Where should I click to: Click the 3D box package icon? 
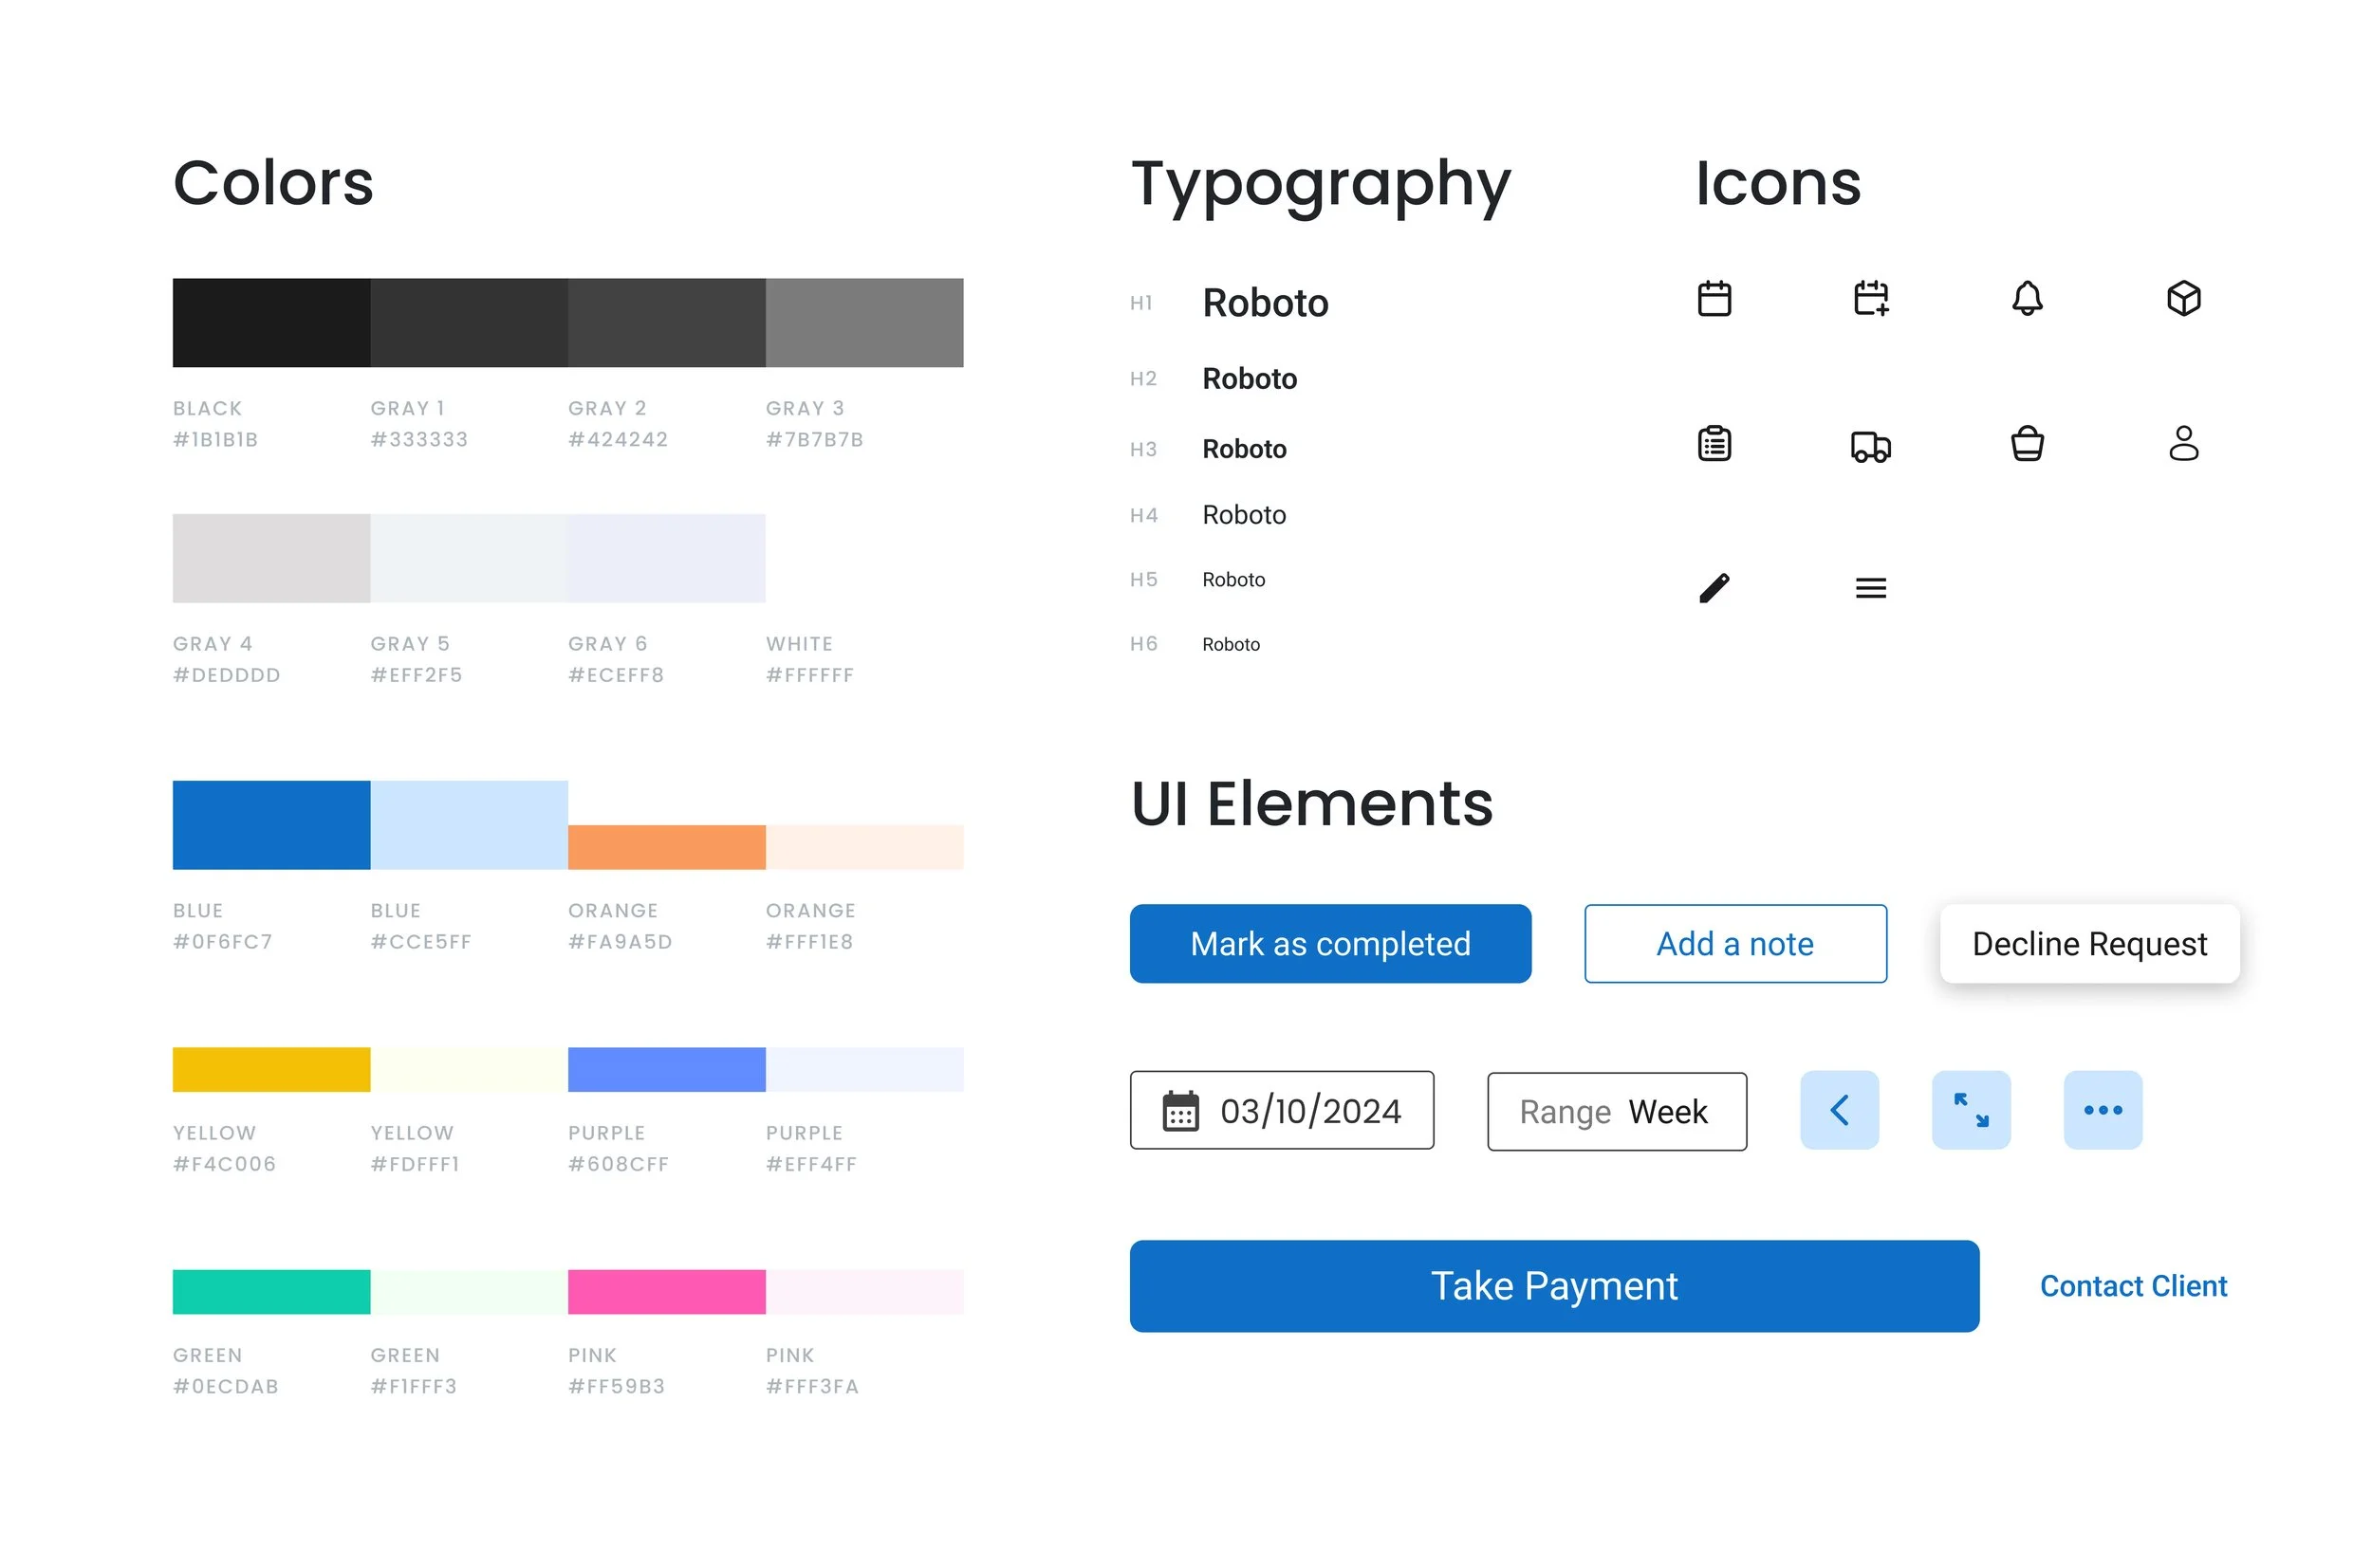(x=2183, y=298)
